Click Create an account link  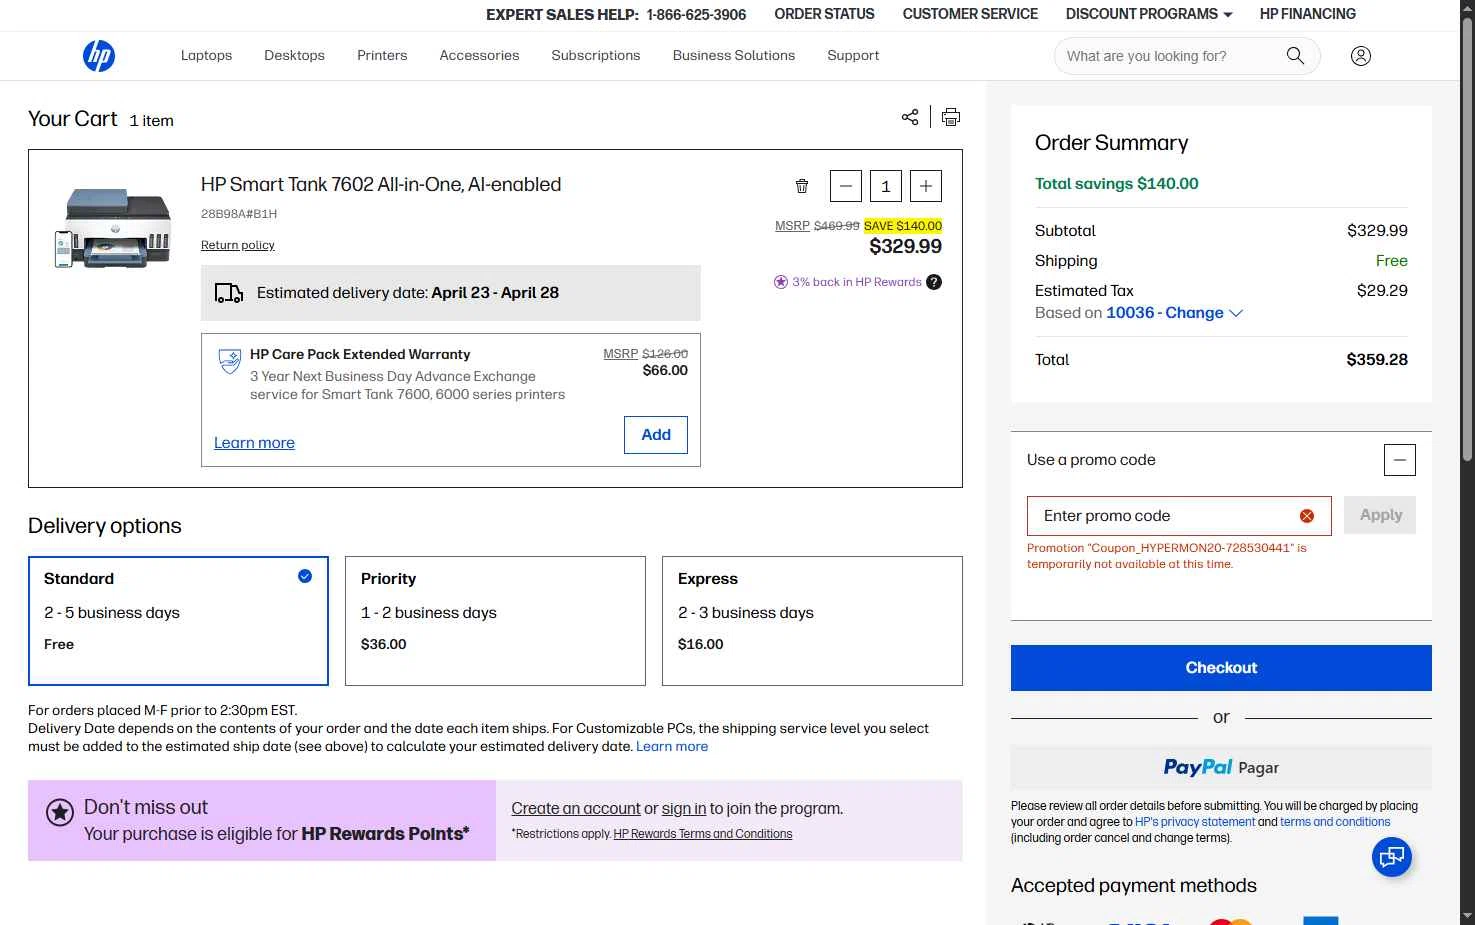pyautogui.click(x=576, y=809)
